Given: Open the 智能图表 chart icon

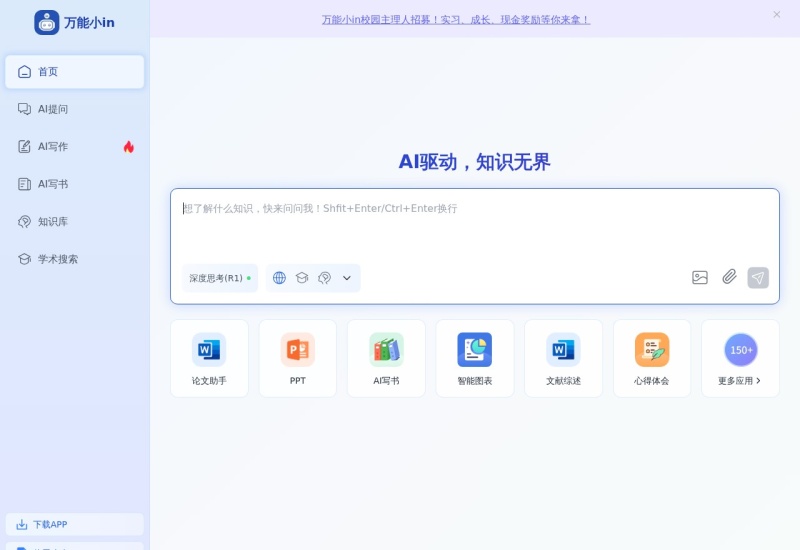Looking at the screenshot, I should 474,350.
